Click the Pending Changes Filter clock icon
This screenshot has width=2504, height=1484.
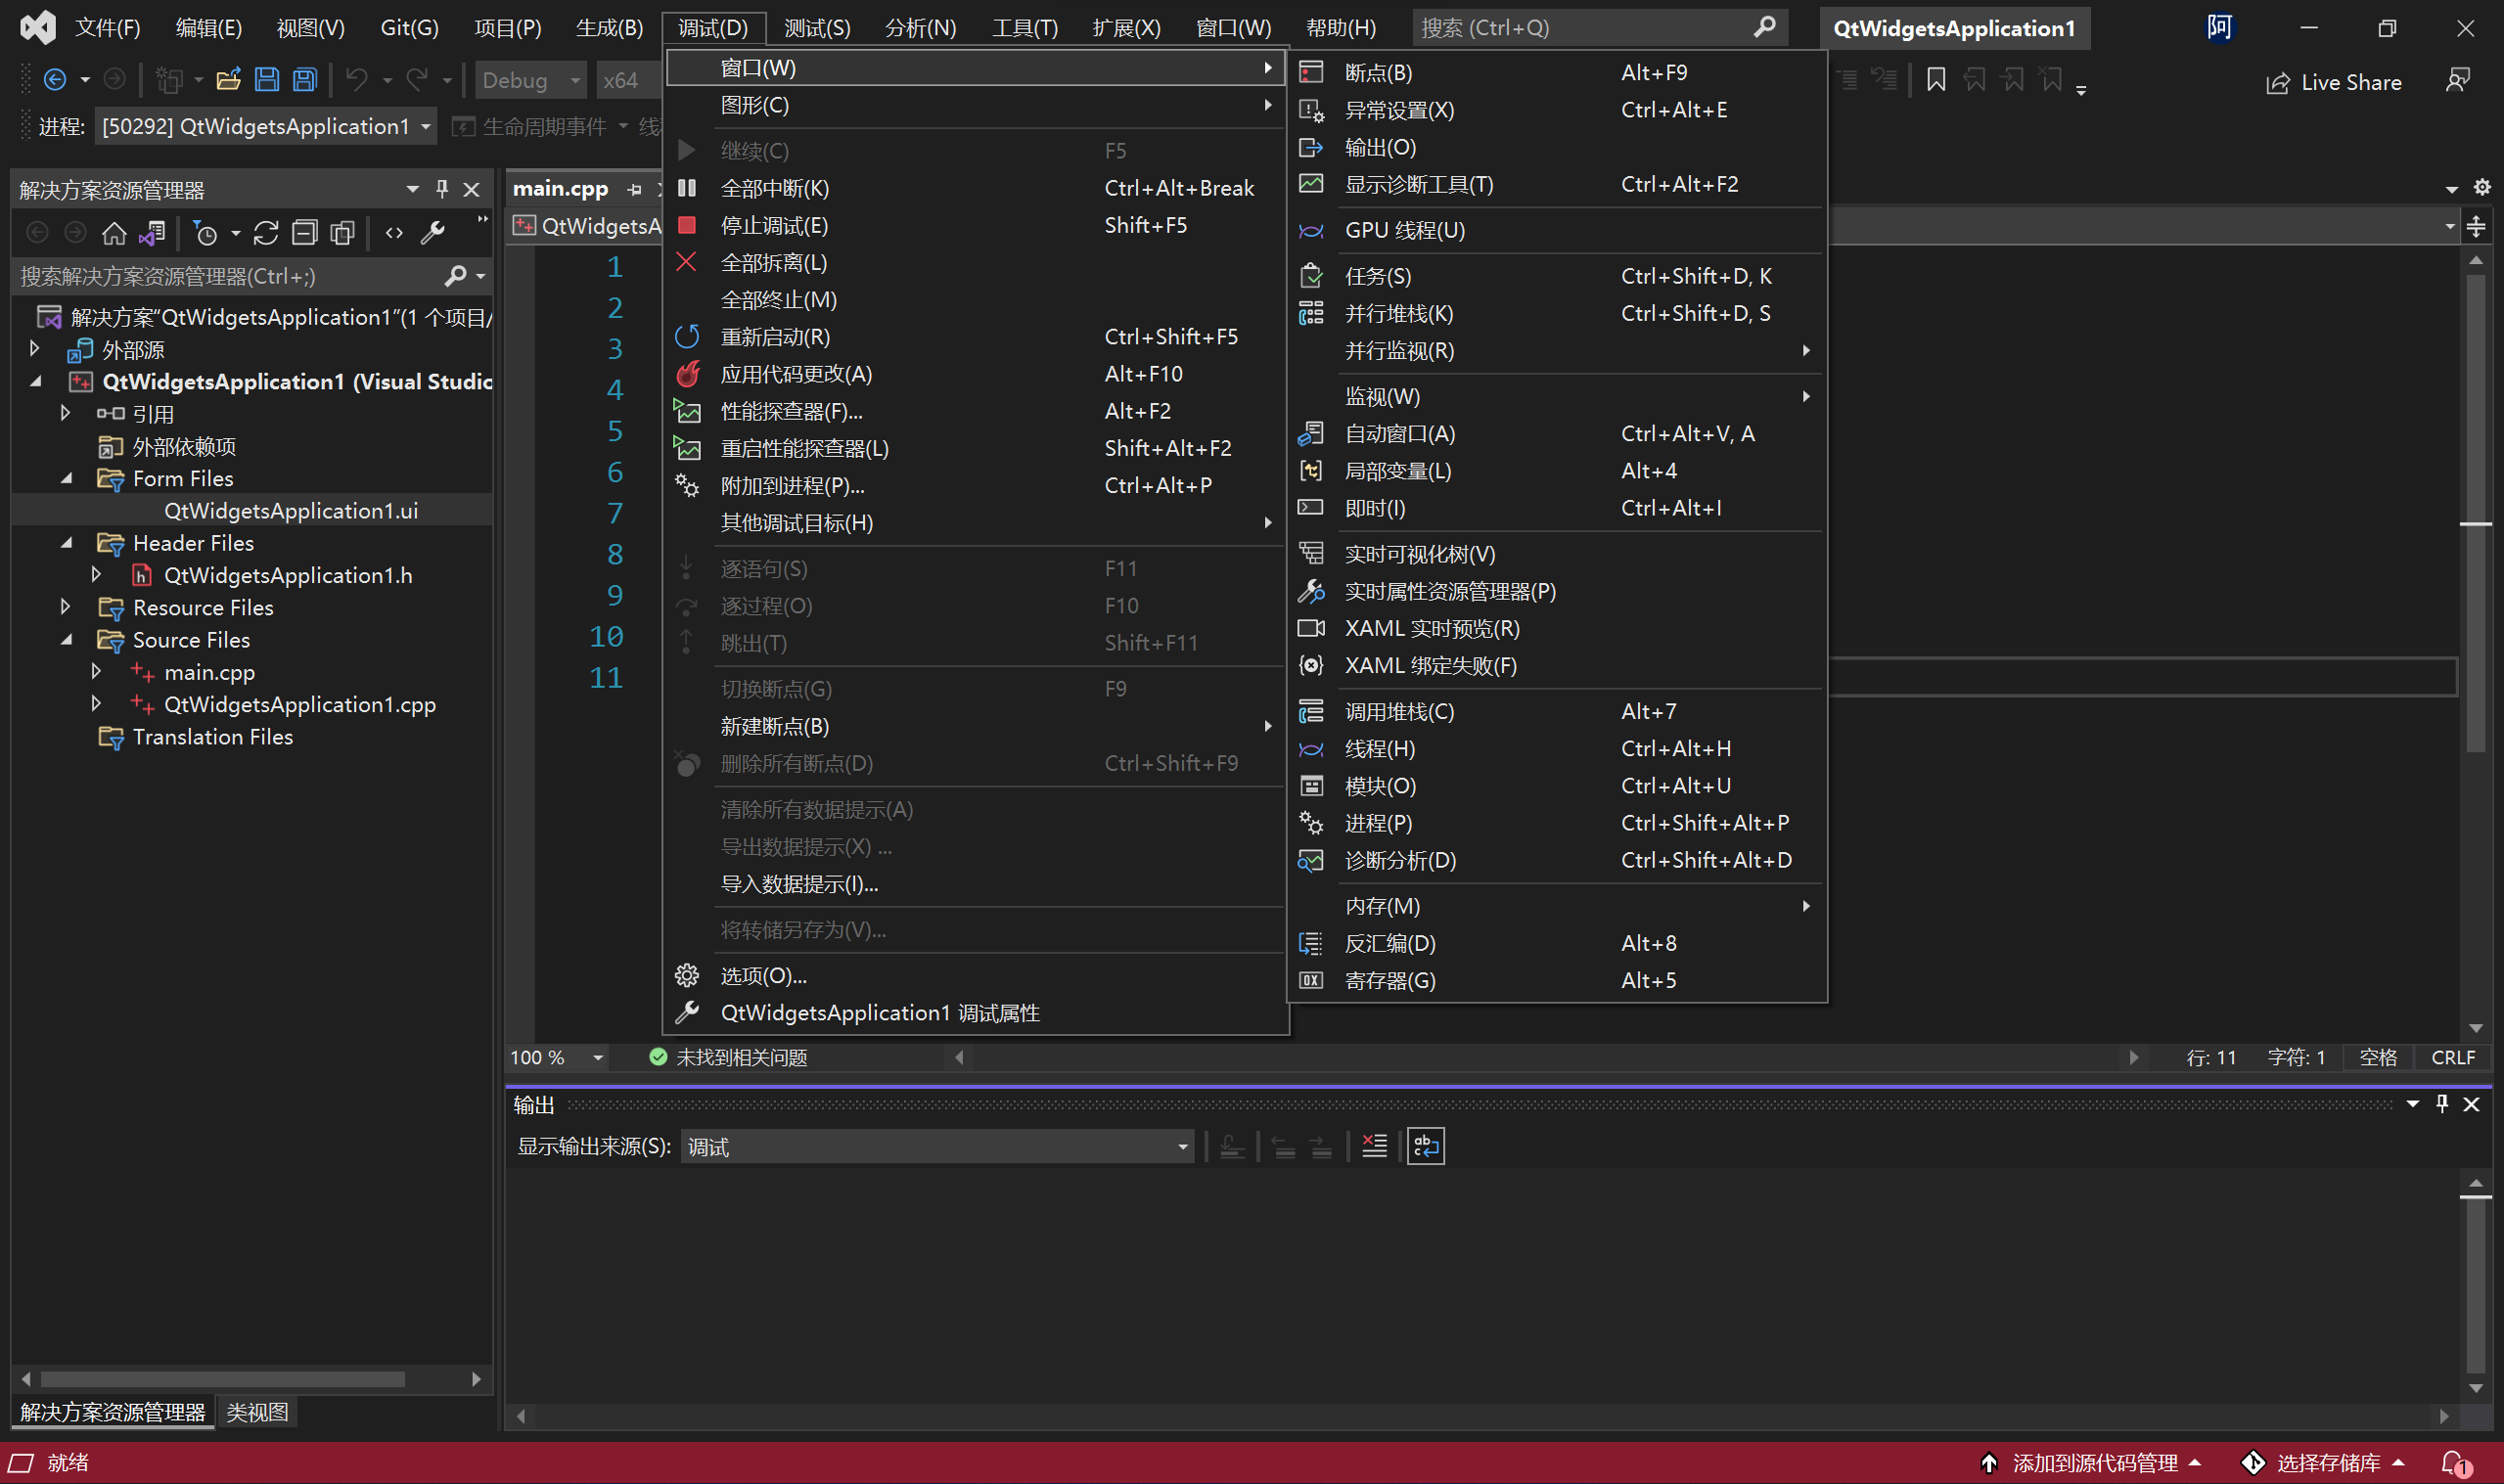coord(205,233)
